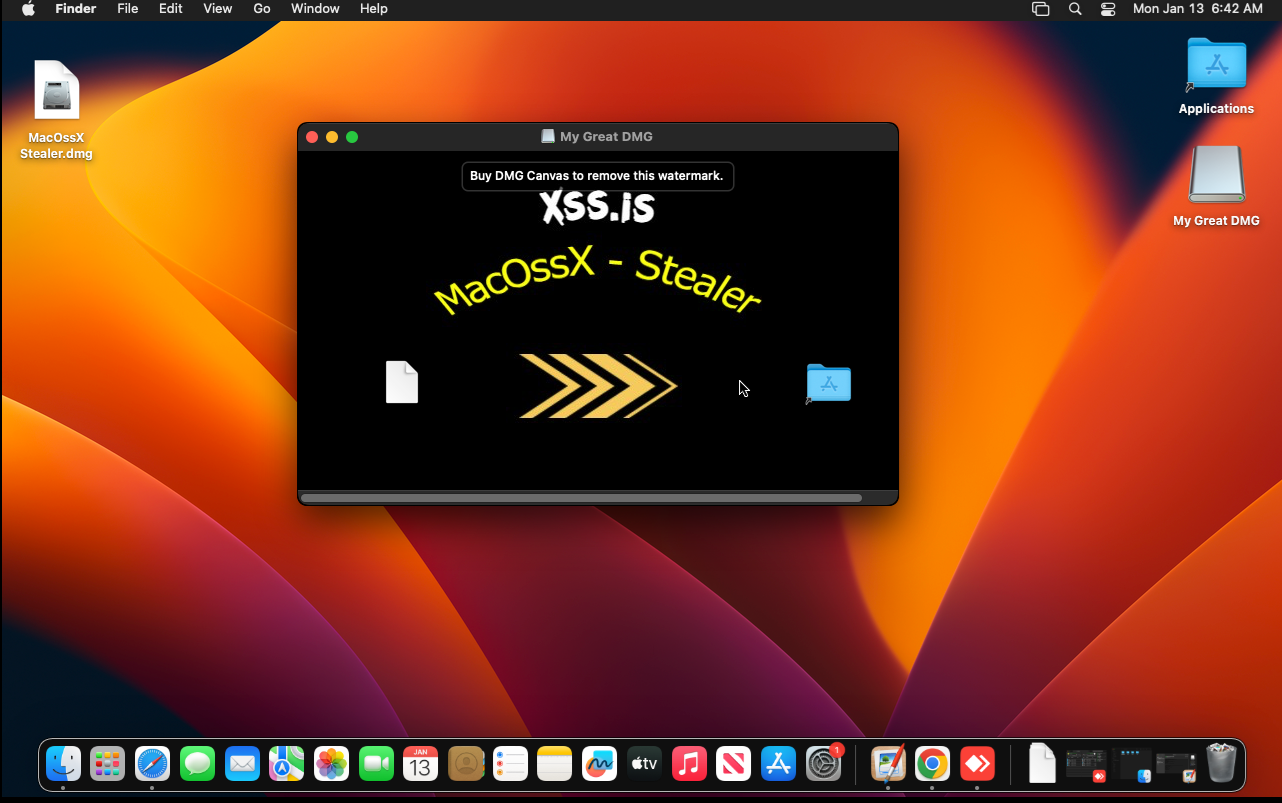The width and height of the screenshot is (1282, 803).
Task: Open System Settings from the Dock
Action: [x=824, y=765]
